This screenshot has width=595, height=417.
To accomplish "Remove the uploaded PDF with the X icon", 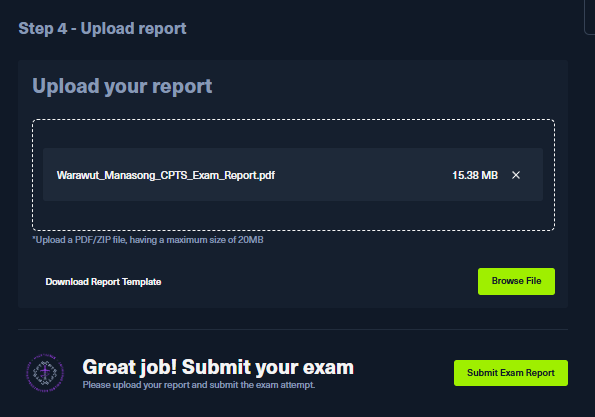I will [x=516, y=175].
